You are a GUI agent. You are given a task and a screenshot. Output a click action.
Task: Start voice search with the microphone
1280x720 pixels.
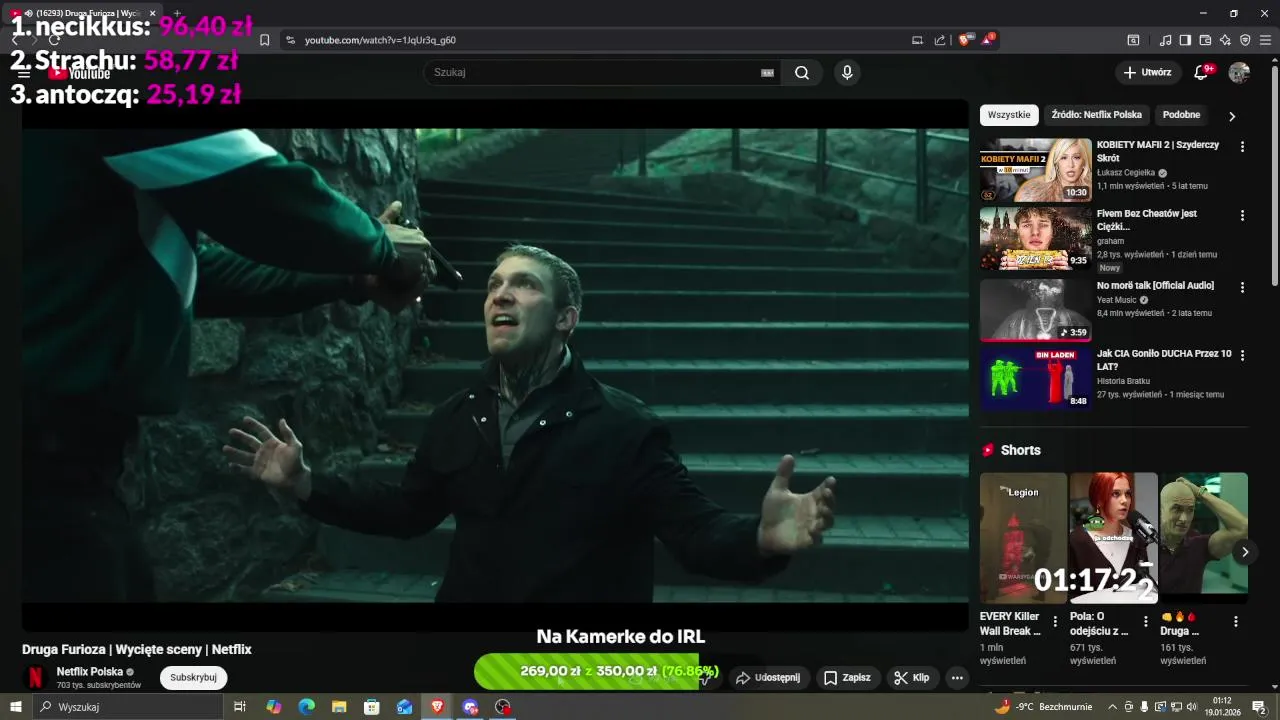847,72
